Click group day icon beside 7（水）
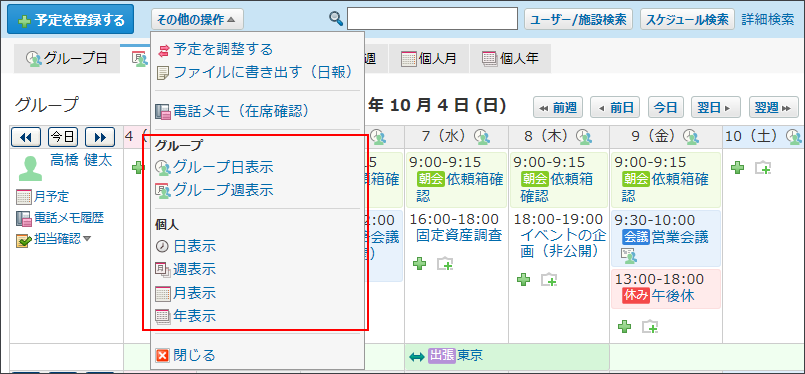Image resolution: width=805 pixels, height=374 pixels. [481, 136]
